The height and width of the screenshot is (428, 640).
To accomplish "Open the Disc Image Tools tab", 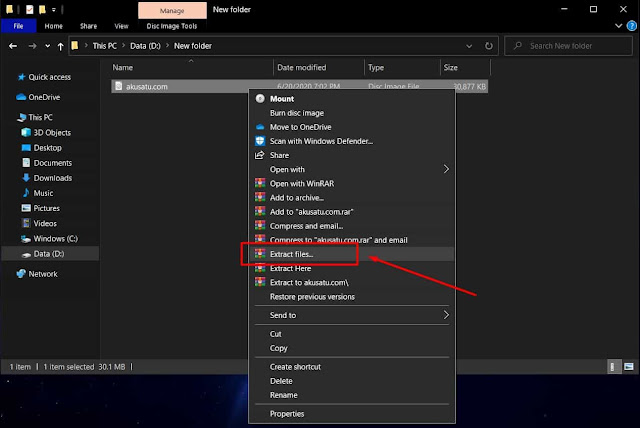I will [172, 26].
